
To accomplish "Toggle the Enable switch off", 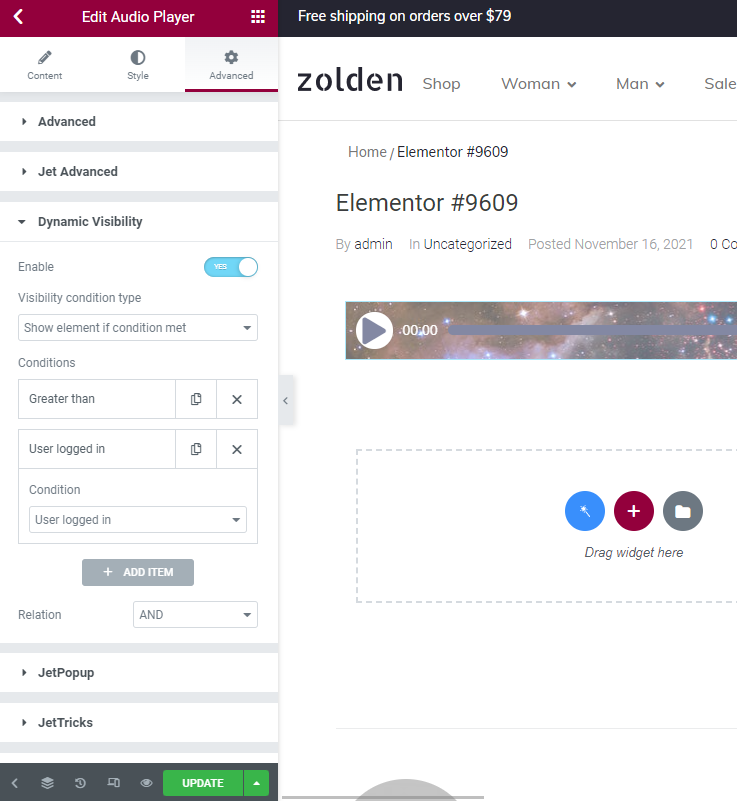I will [231, 267].
